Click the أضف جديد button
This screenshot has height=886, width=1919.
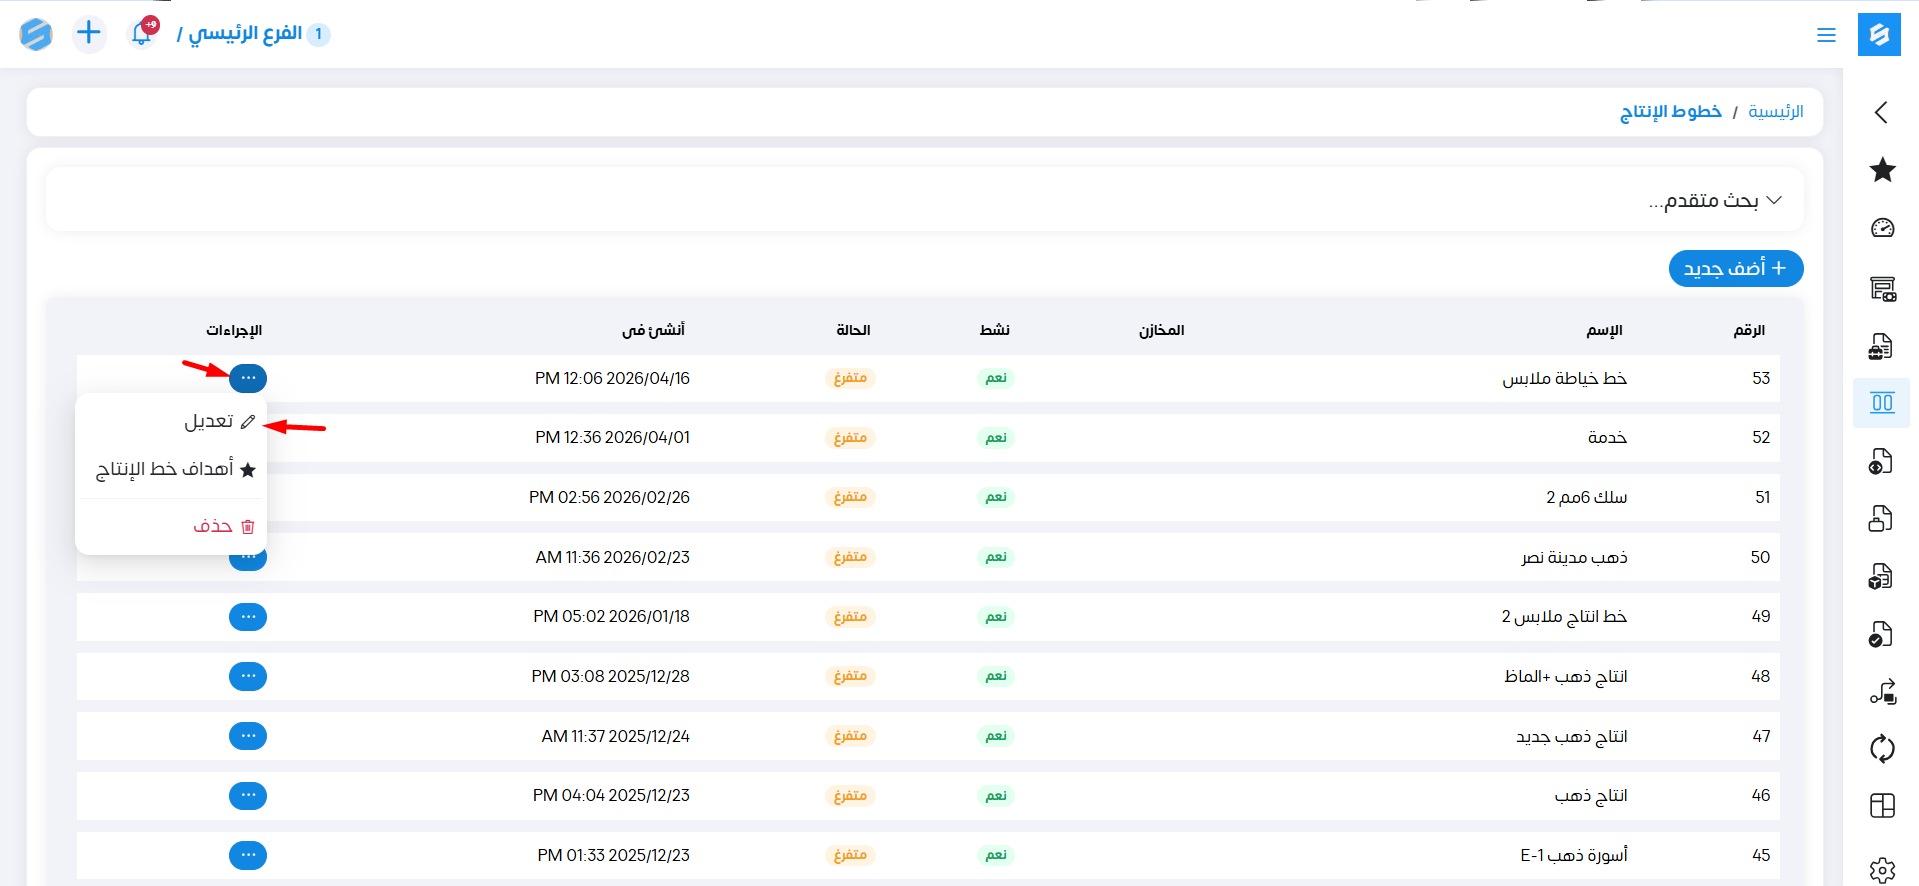pyautogui.click(x=1735, y=268)
